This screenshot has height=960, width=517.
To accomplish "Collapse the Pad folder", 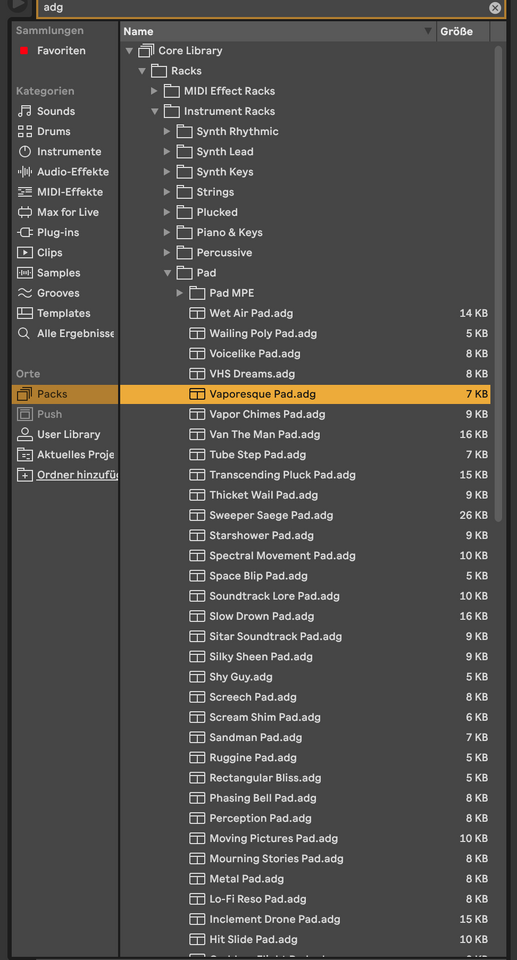I will (167, 273).
